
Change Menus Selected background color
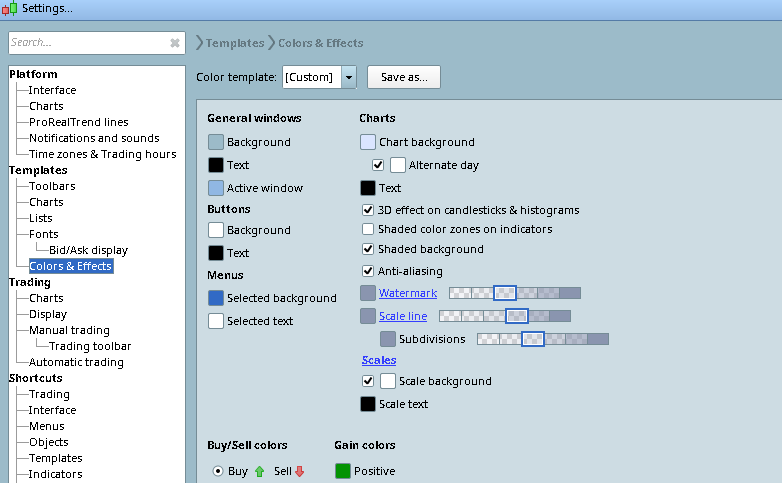point(216,298)
